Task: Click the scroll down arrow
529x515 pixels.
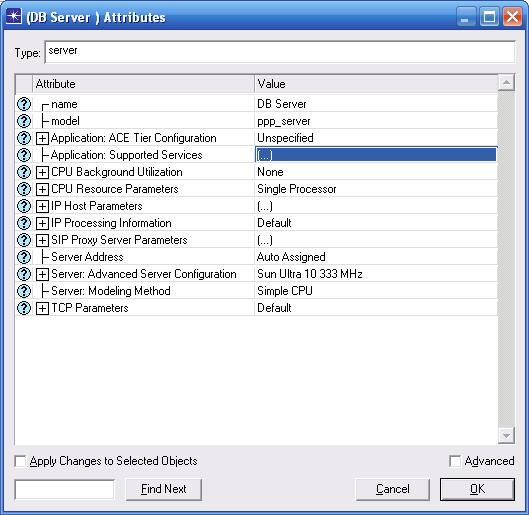Action: 506,435
